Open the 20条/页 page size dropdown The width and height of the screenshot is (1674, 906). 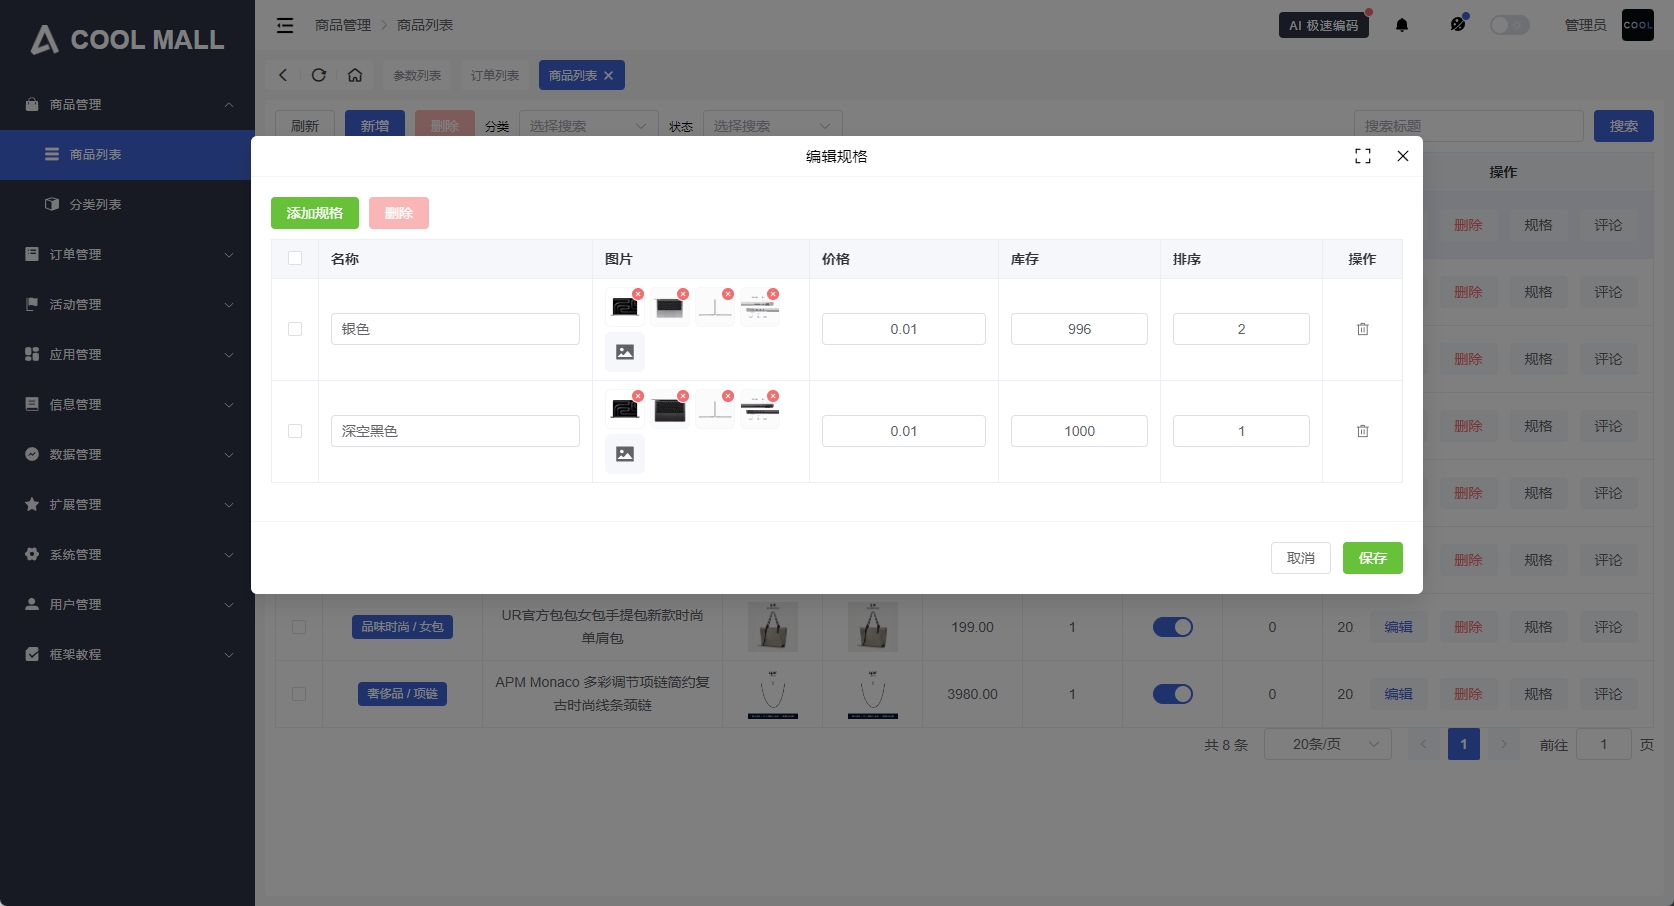[x=1328, y=744]
